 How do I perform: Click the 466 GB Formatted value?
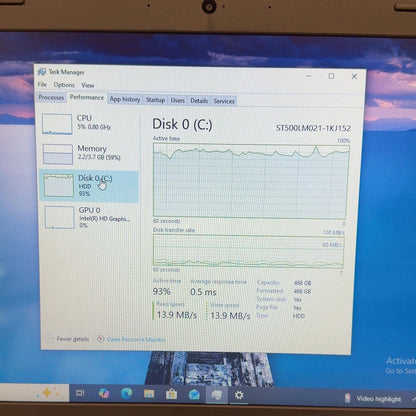[302, 291]
